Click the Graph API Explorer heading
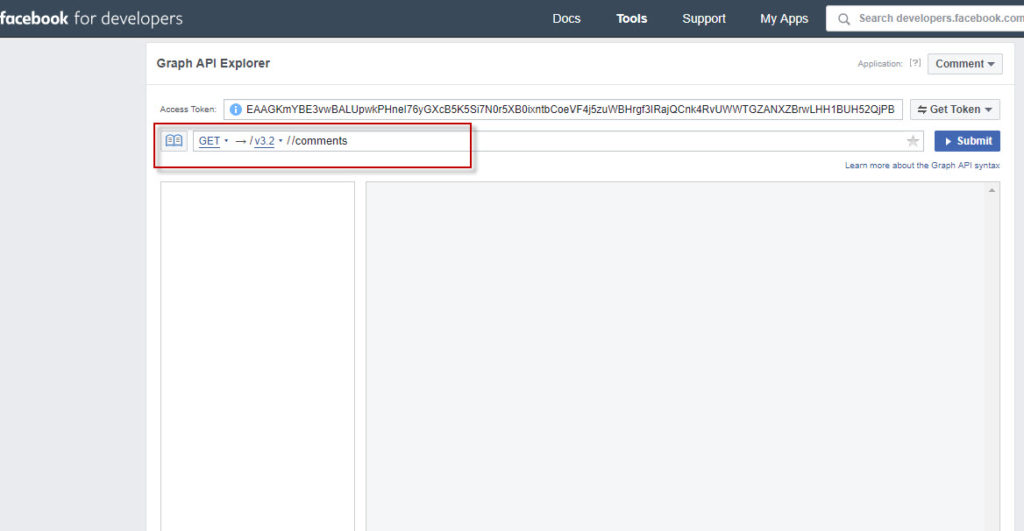 tap(213, 63)
